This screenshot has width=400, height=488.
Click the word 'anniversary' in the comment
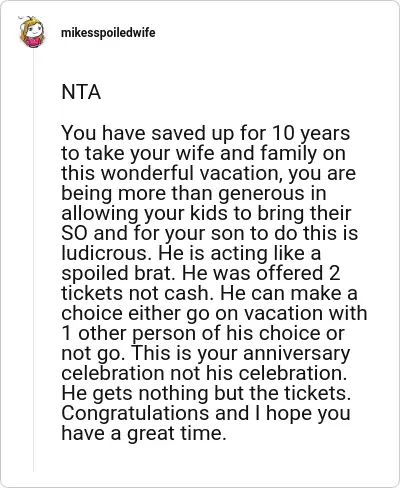(x=297, y=354)
